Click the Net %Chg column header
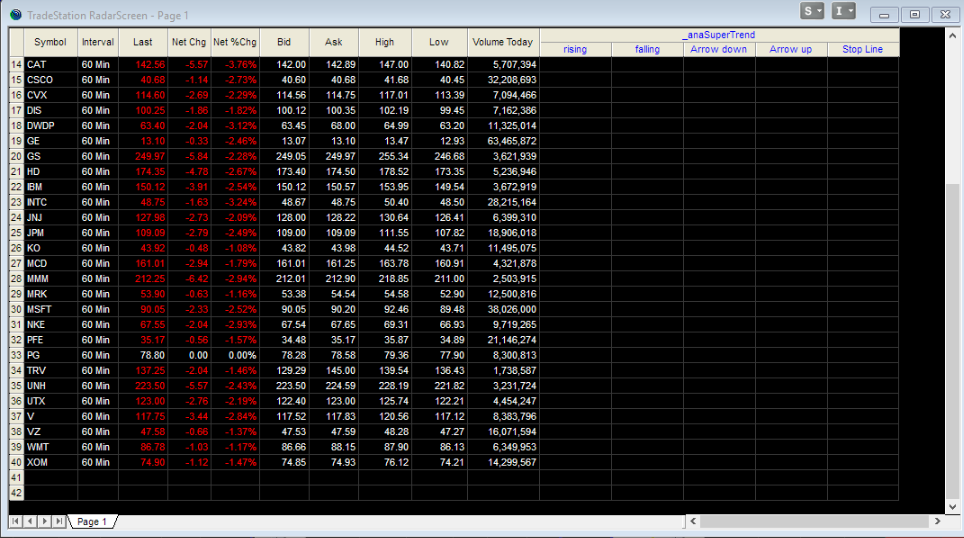The image size is (964, 538). [x=235, y=42]
